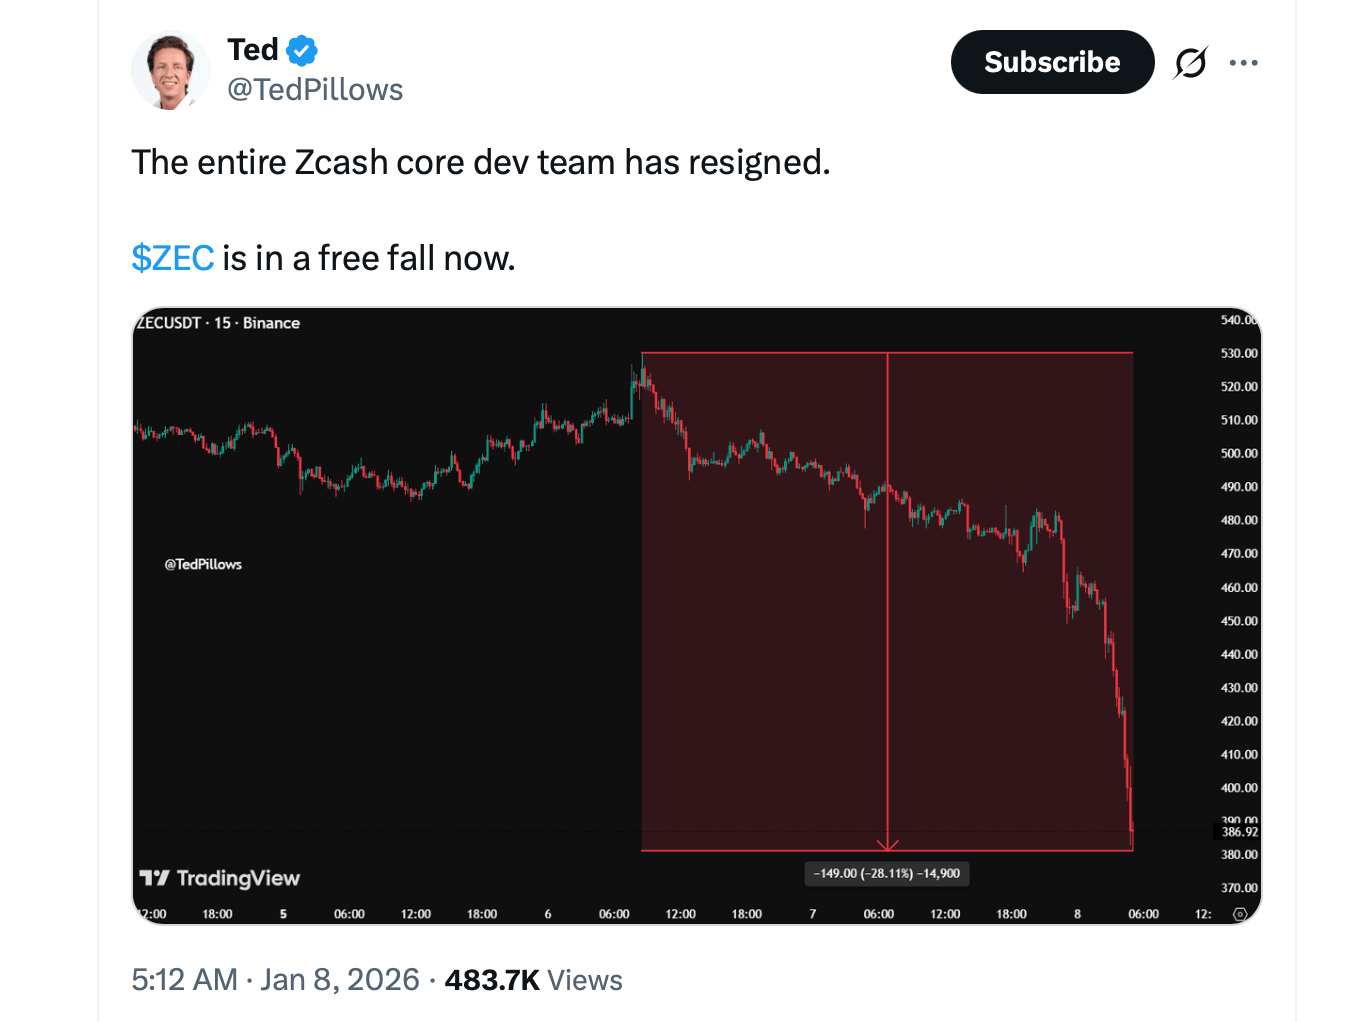Image resolution: width=1356 pixels, height=1022 pixels.
Task: Click the -149.00 (-28.11%) measurement label
Action: (x=885, y=873)
